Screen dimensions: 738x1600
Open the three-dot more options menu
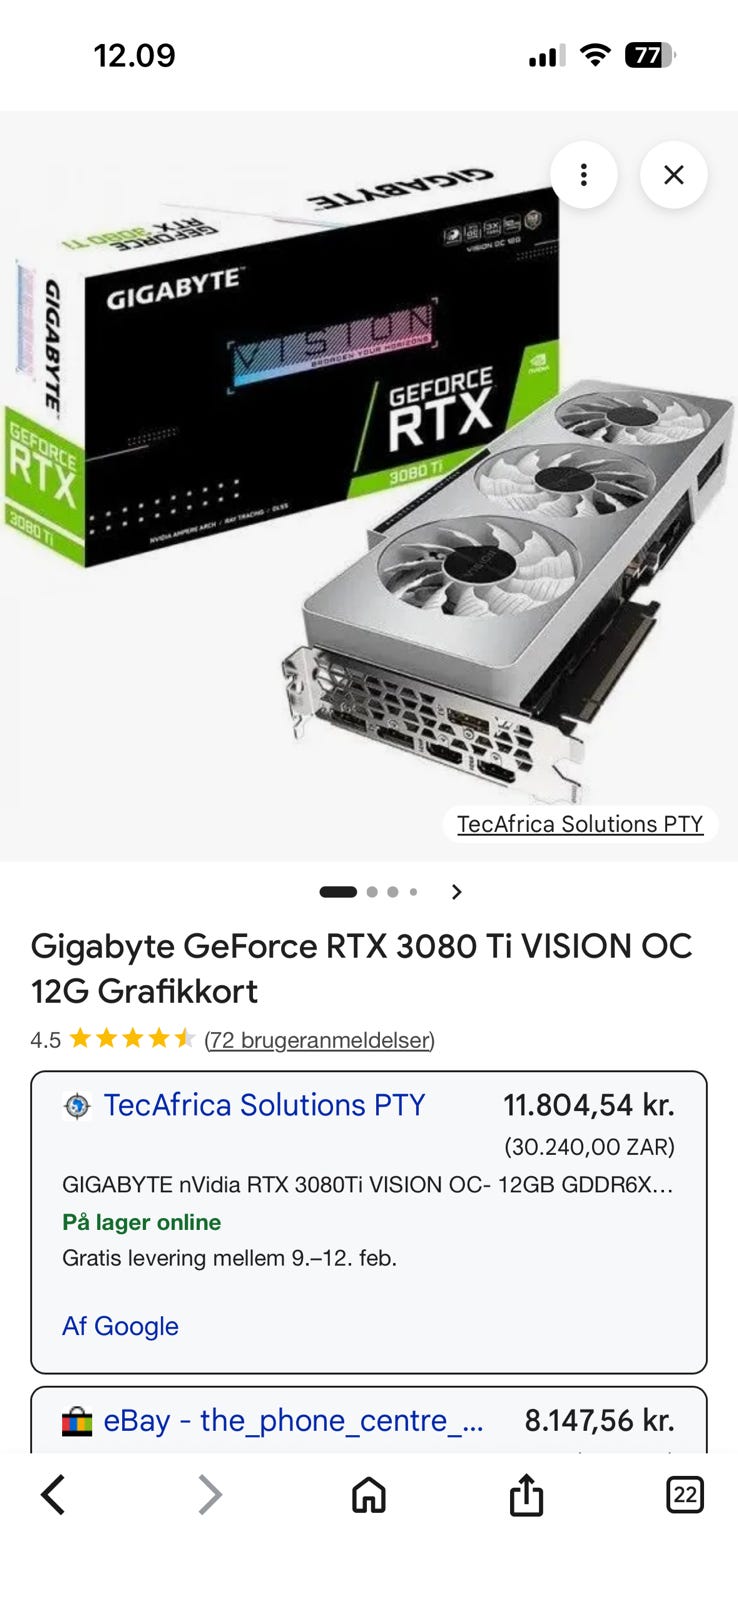(583, 175)
